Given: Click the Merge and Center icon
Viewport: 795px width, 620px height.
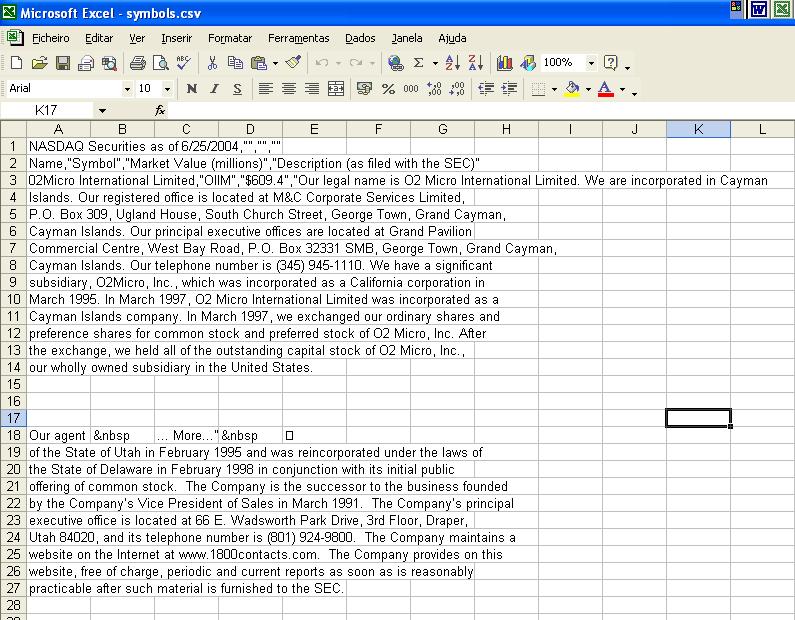Looking at the screenshot, I should (x=336, y=89).
